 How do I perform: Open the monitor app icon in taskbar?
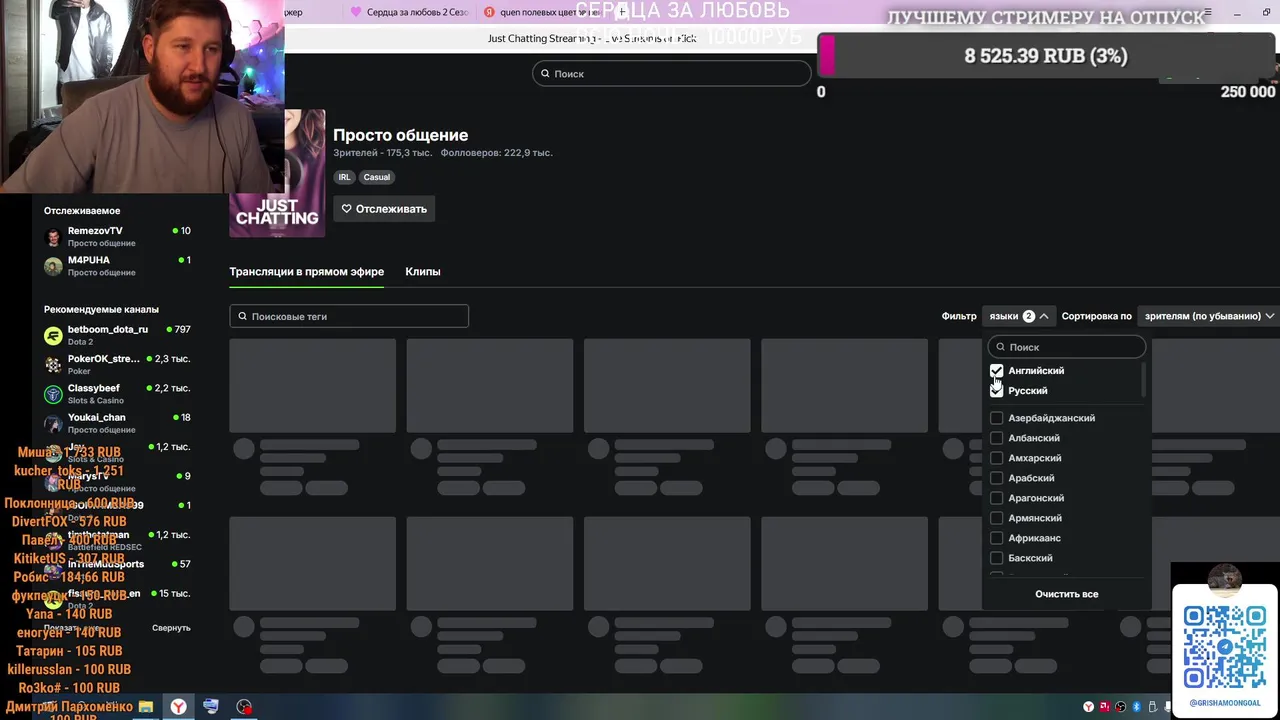point(211,707)
